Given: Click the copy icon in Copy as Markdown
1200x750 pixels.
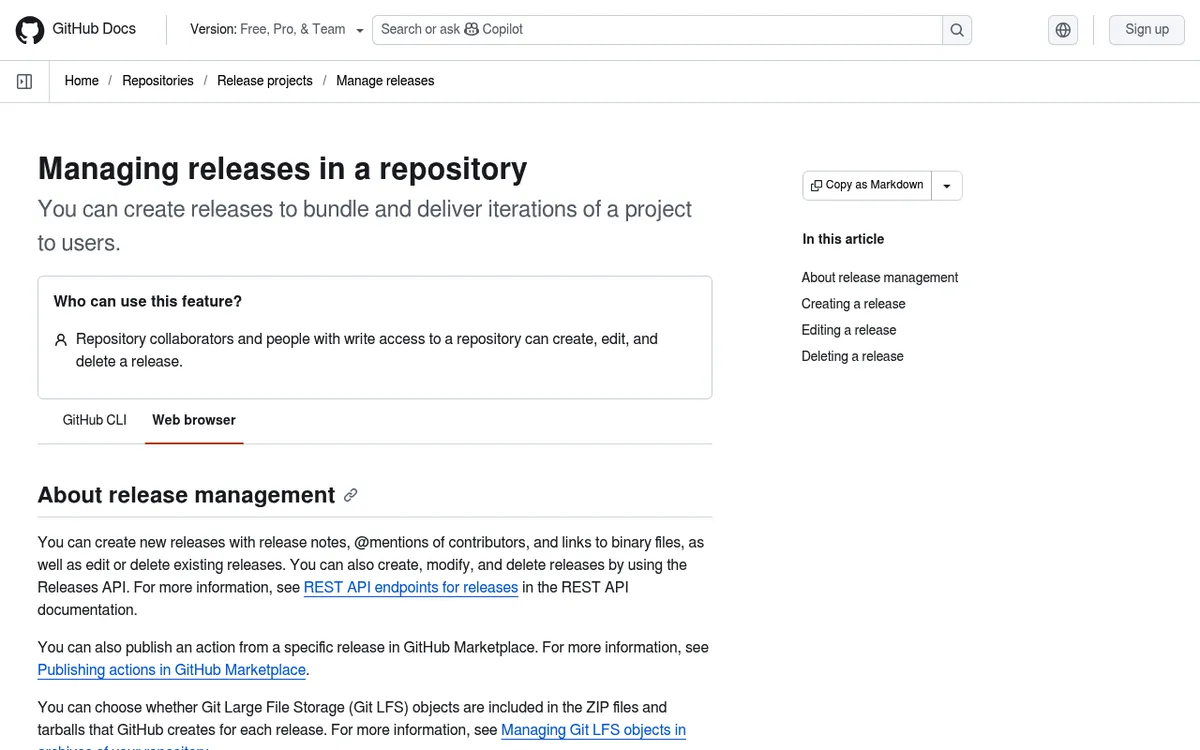Looking at the screenshot, I should pyautogui.click(x=816, y=185).
